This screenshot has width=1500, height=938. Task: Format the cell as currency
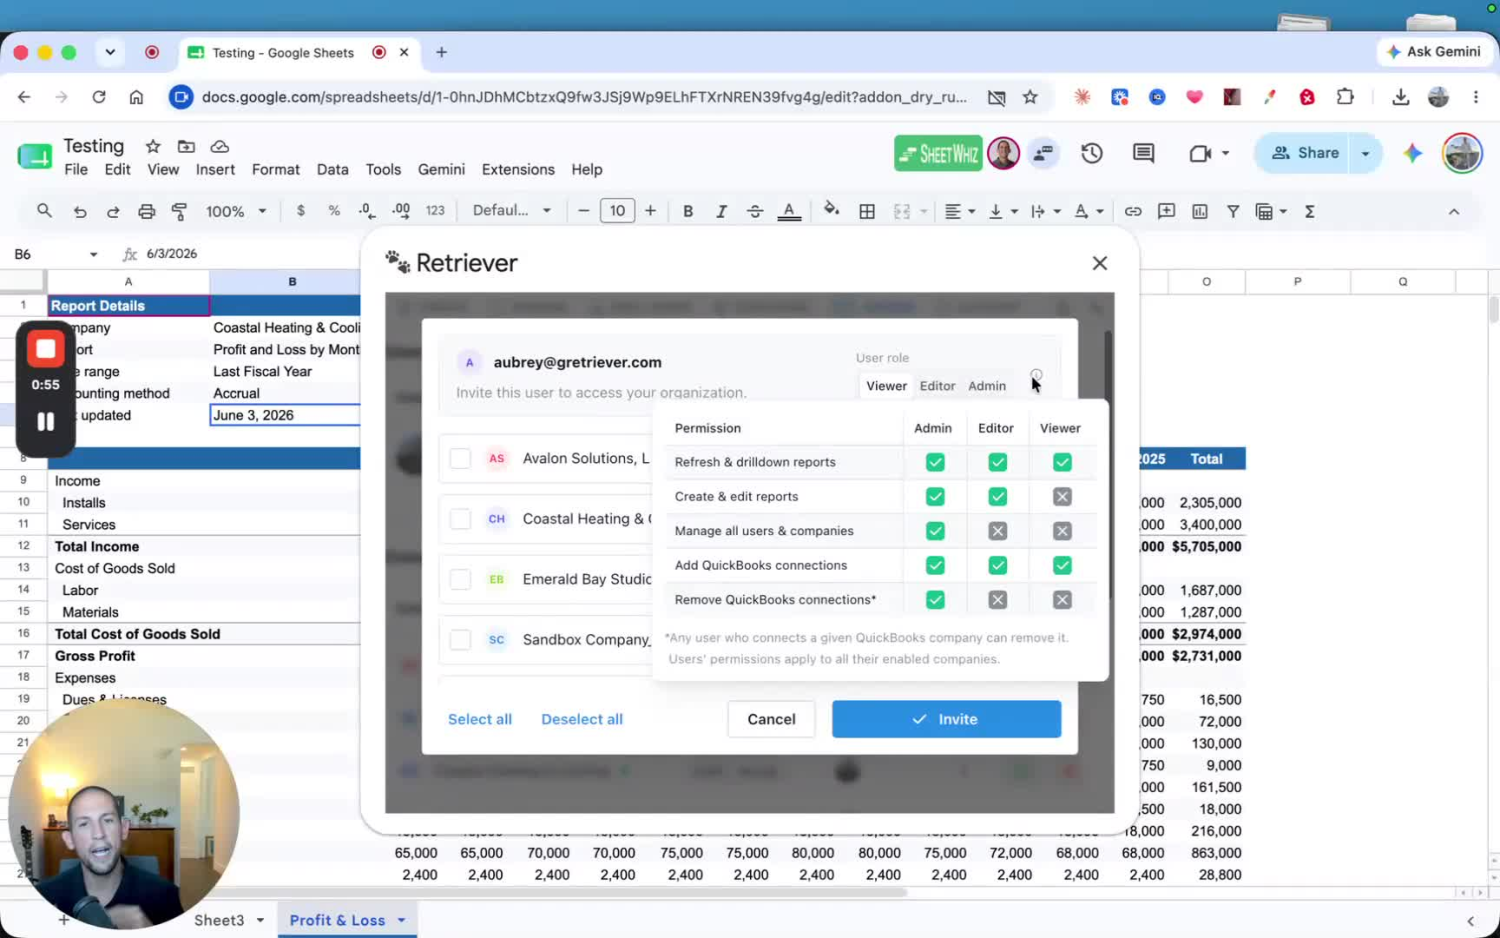coord(300,211)
